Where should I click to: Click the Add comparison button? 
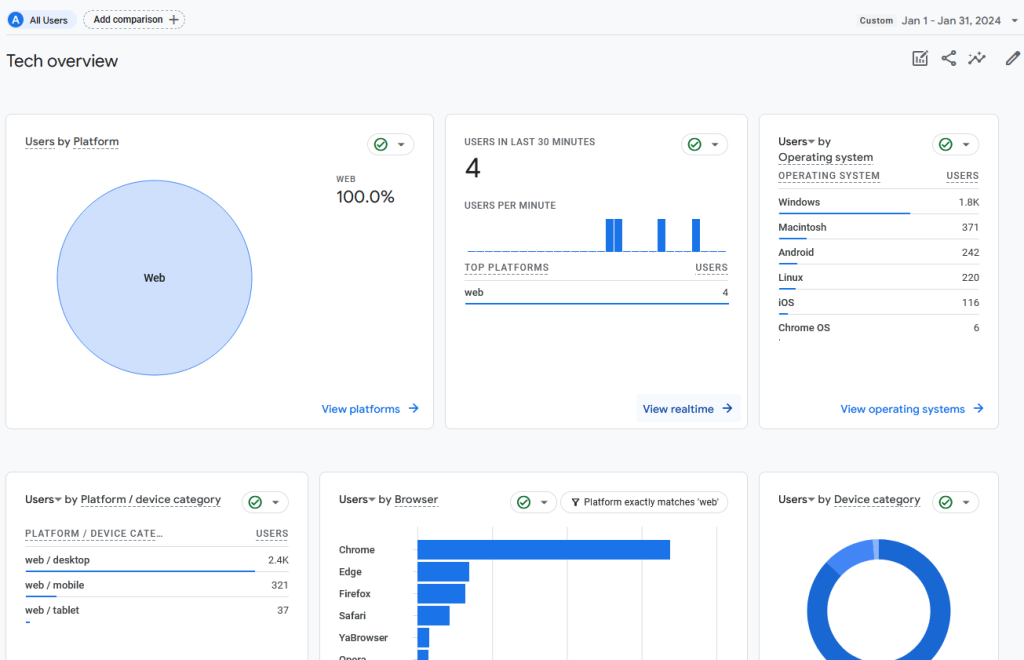point(134,20)
